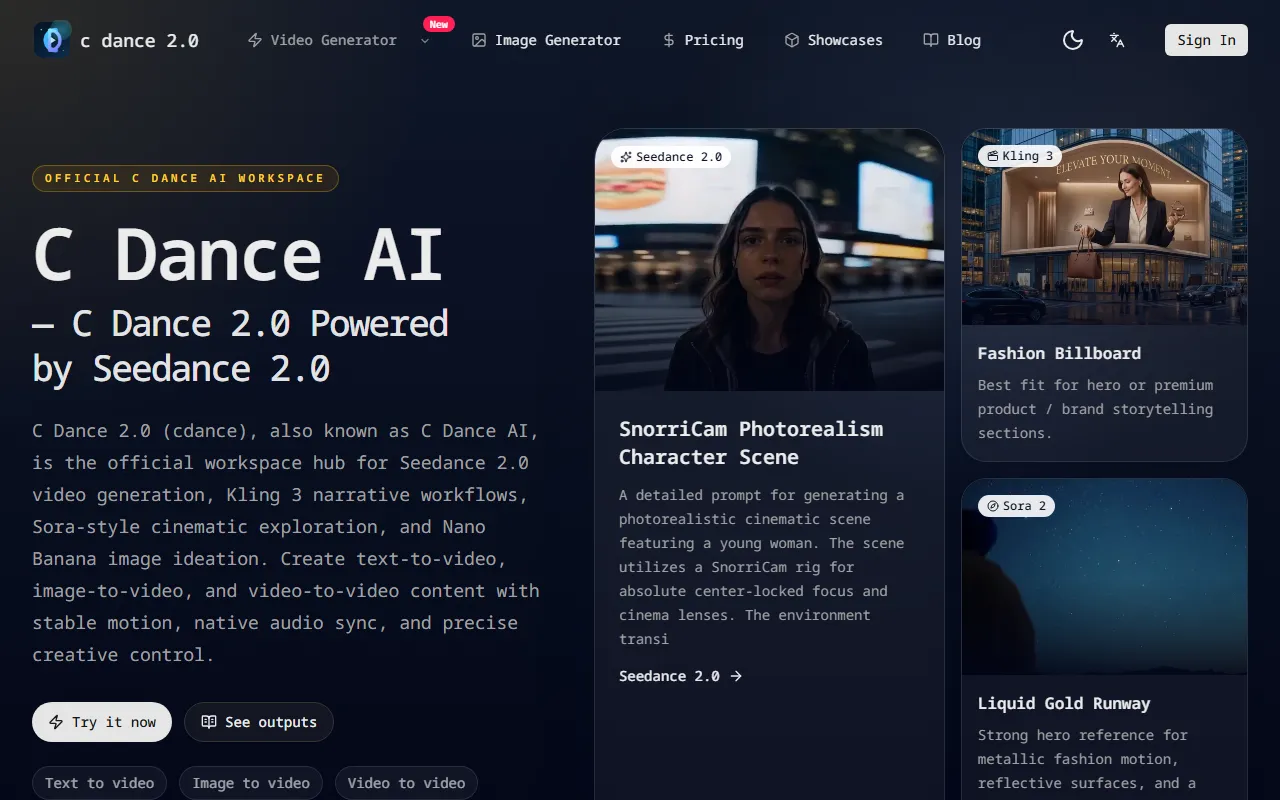Click the C Dance logo icon
Image resolution: width=1280 pixels, height=800 pixels.
point(52,40)
